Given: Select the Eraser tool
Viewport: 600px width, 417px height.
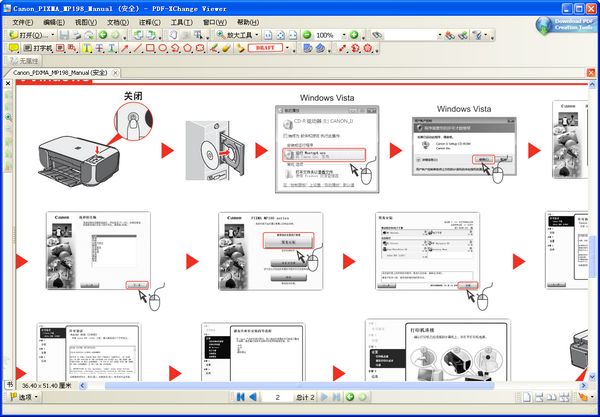Looking at the screenshot, I should point(227,48).
